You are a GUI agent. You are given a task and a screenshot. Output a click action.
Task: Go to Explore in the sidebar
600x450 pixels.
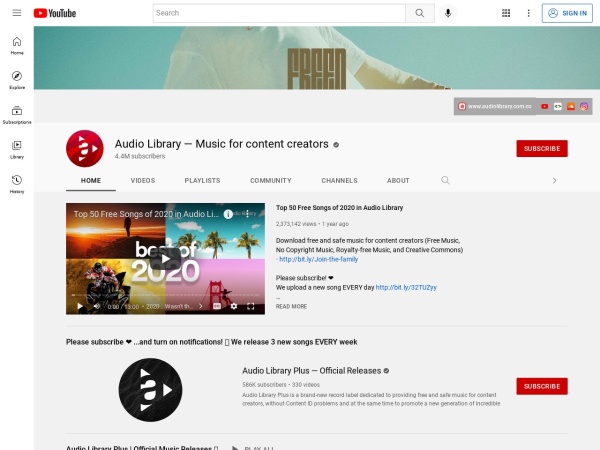coord(17,80)
